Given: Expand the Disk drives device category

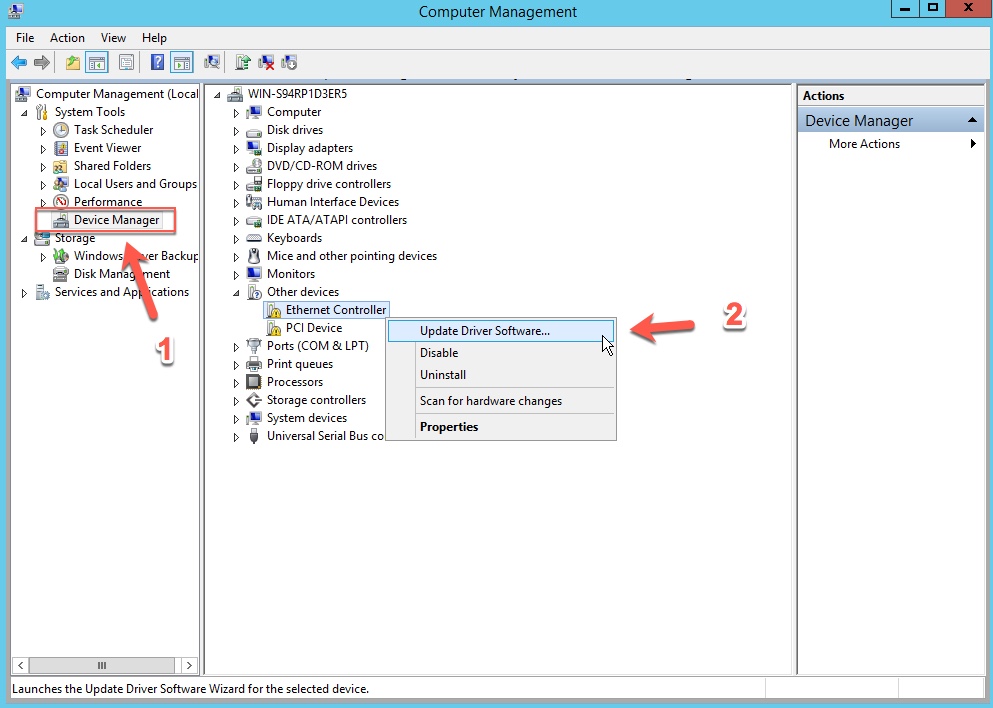Looking at the screenshot, I should (x=236, y=131).
